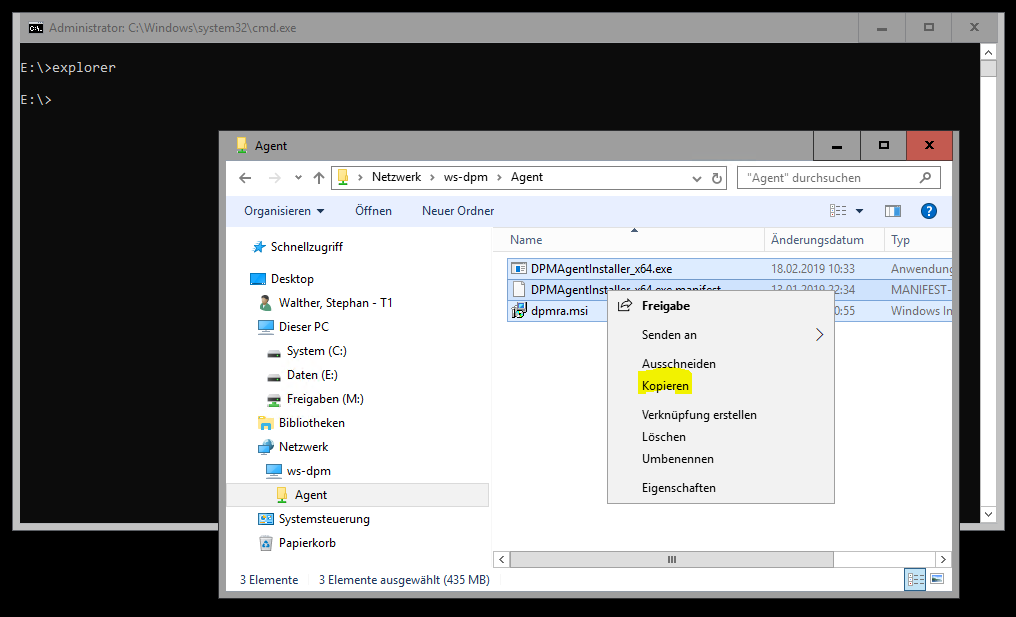Open the Organisieren dropdown menu
The height and width of the screenshot is (617, 1016).
(284, 211)
